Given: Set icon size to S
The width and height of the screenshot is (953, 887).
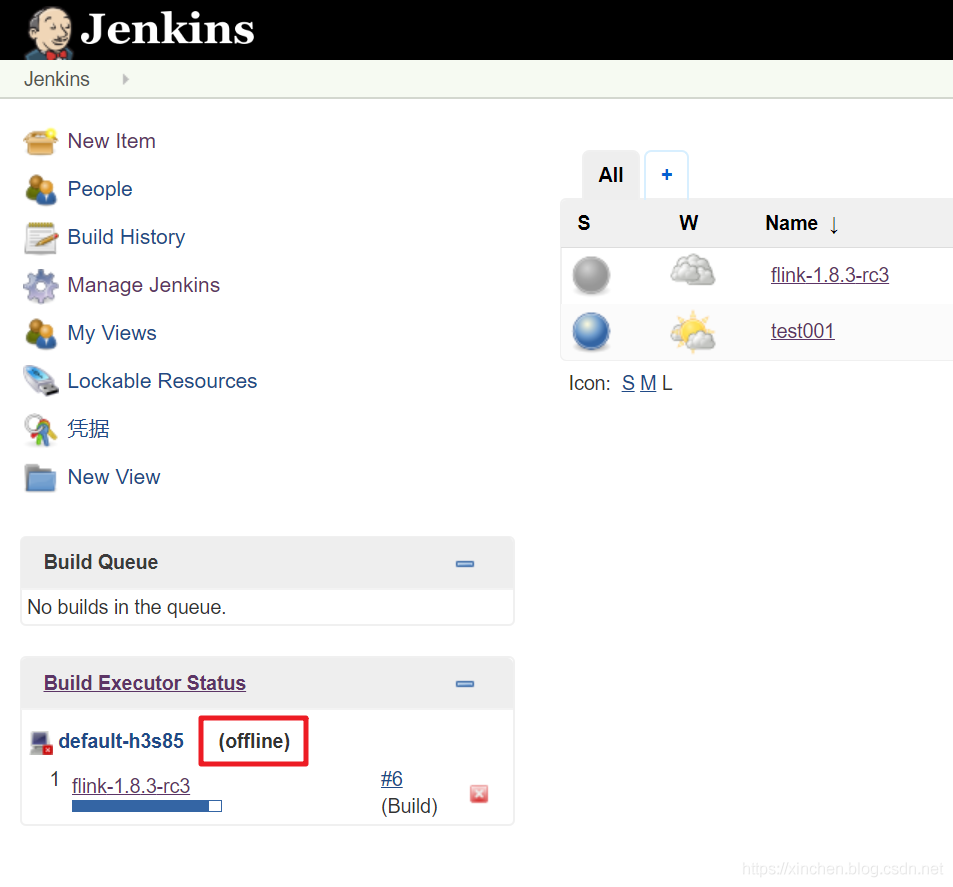Looking at the screenshot, I should click(628, 383).
